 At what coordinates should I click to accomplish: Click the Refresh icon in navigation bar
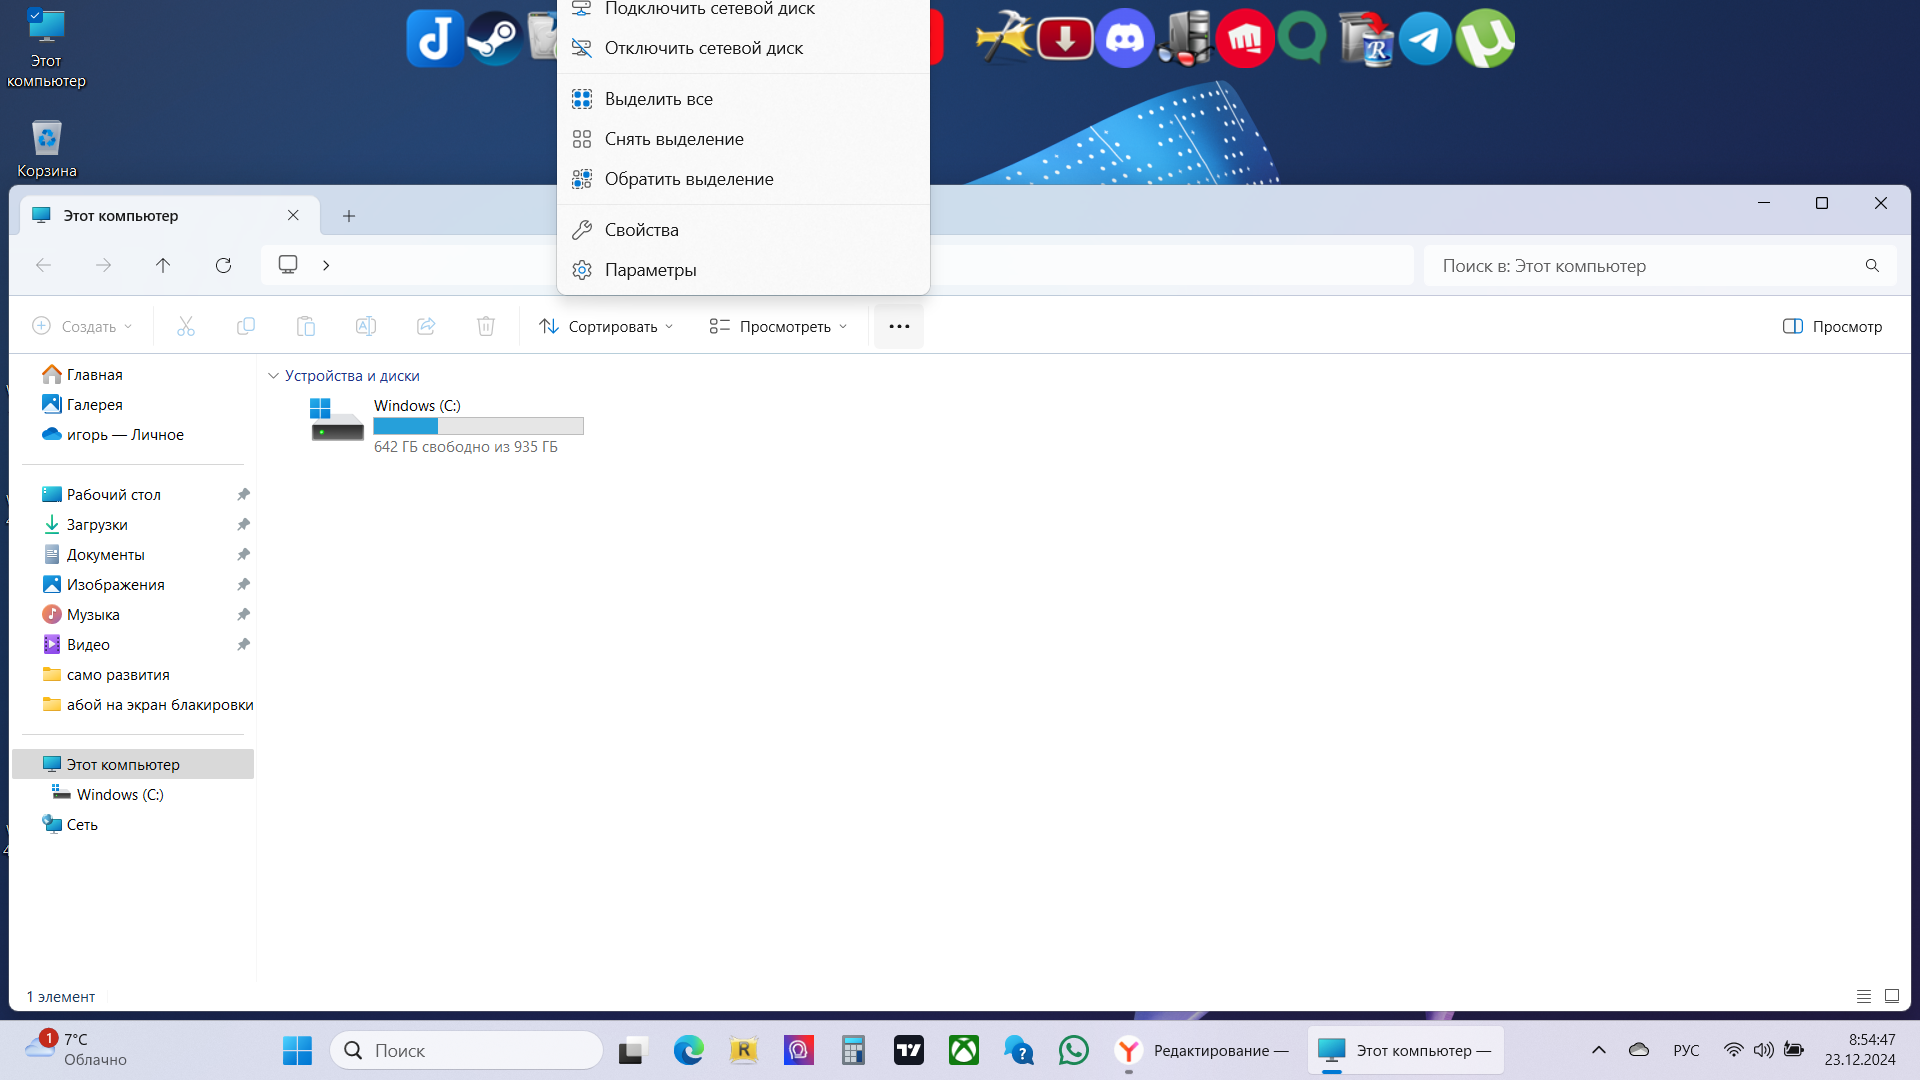tap(223, 265)
